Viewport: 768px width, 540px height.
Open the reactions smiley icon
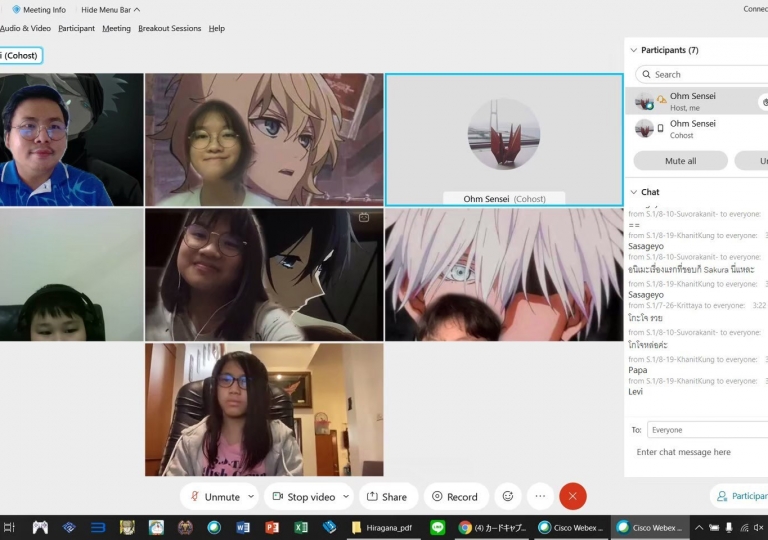coord(508,496)
